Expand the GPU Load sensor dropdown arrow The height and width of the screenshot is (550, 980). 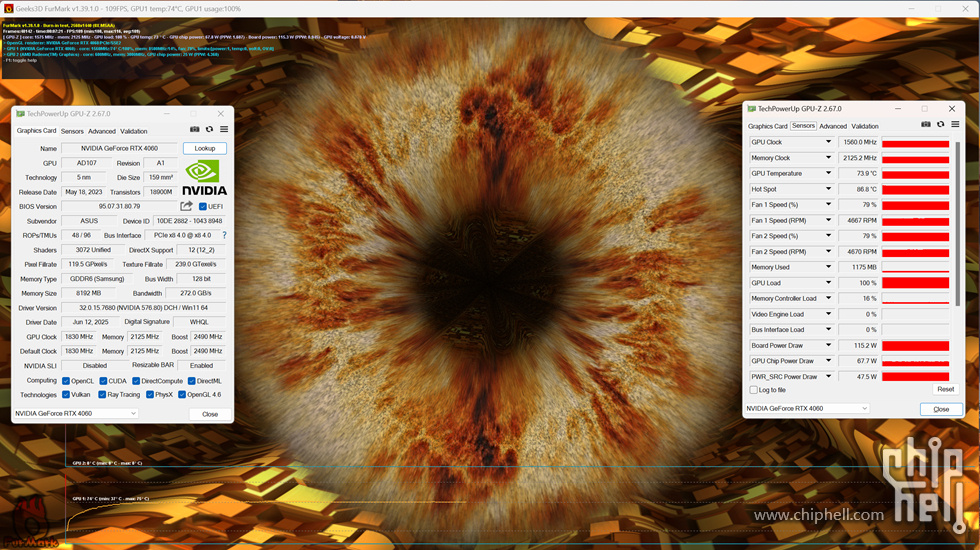(x=828, y=282)
